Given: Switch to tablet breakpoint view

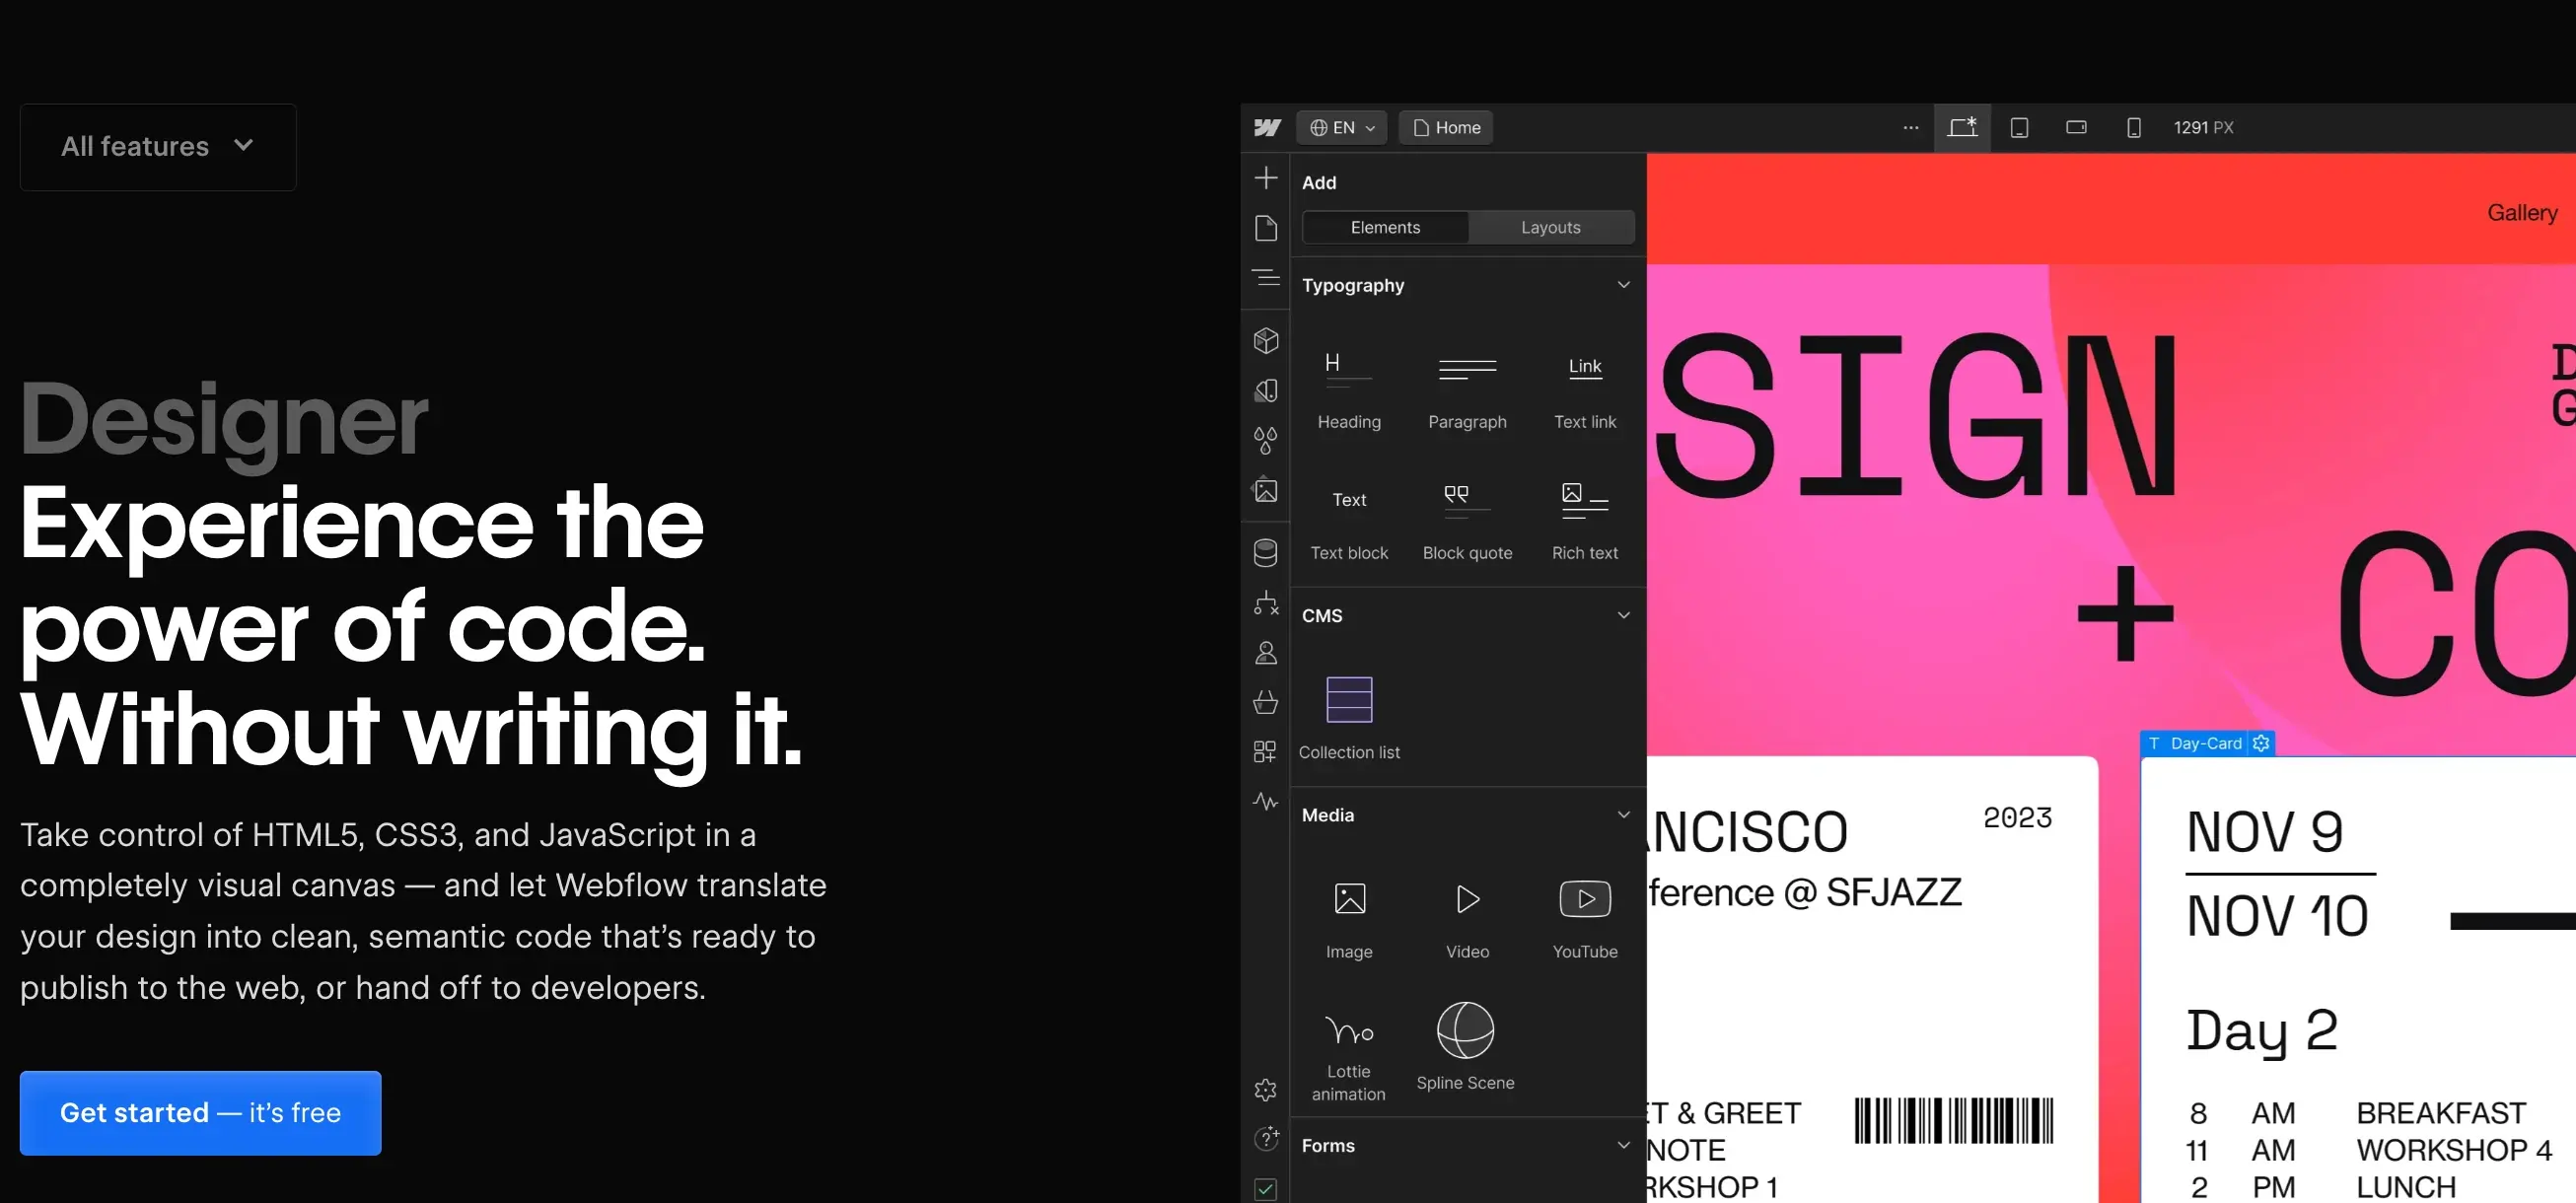Looking at the screenshot, I should coord(2019,128).
